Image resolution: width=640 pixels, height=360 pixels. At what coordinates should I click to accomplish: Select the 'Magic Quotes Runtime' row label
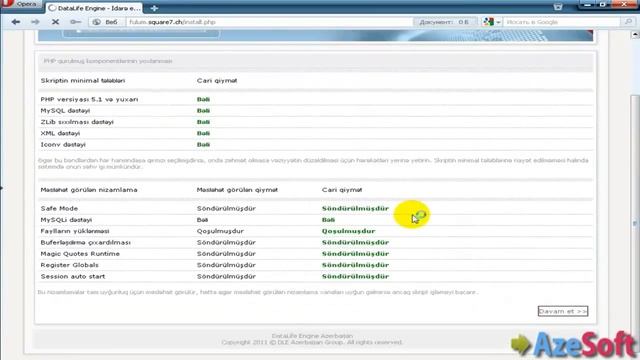[80, 253]
